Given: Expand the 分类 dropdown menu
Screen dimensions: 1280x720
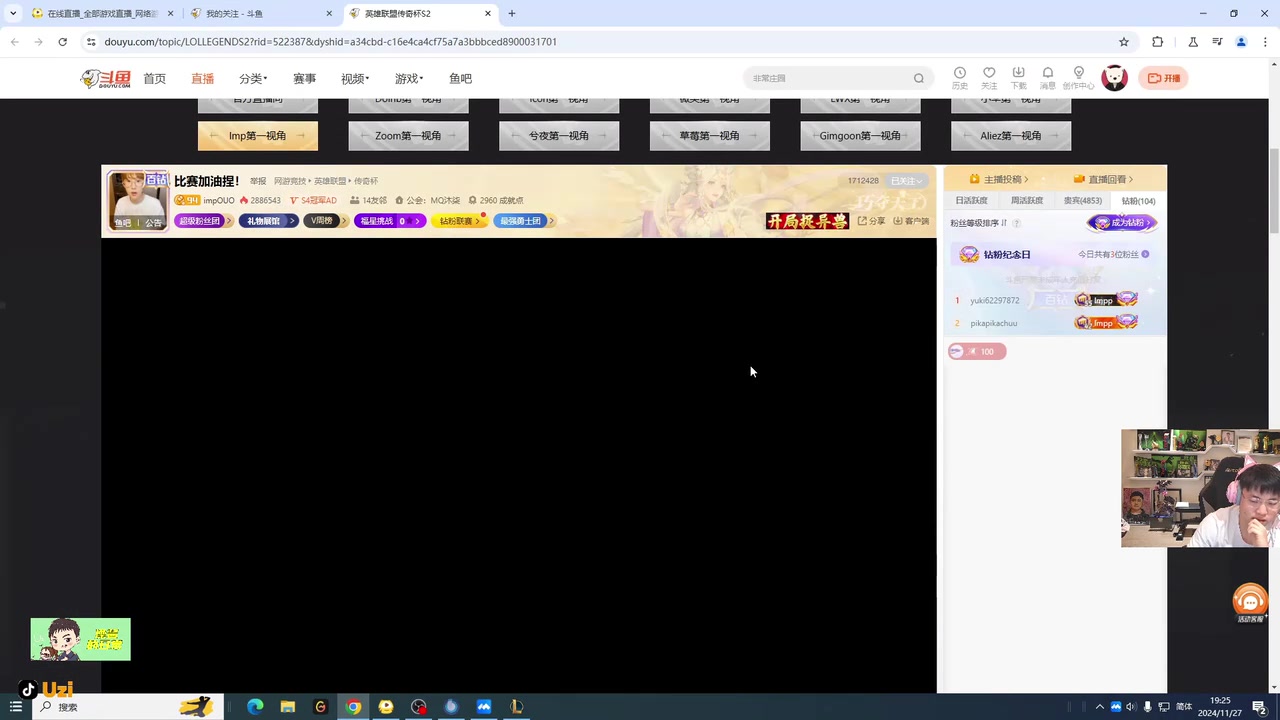Looking at the screenshot, I should point(252,79).
